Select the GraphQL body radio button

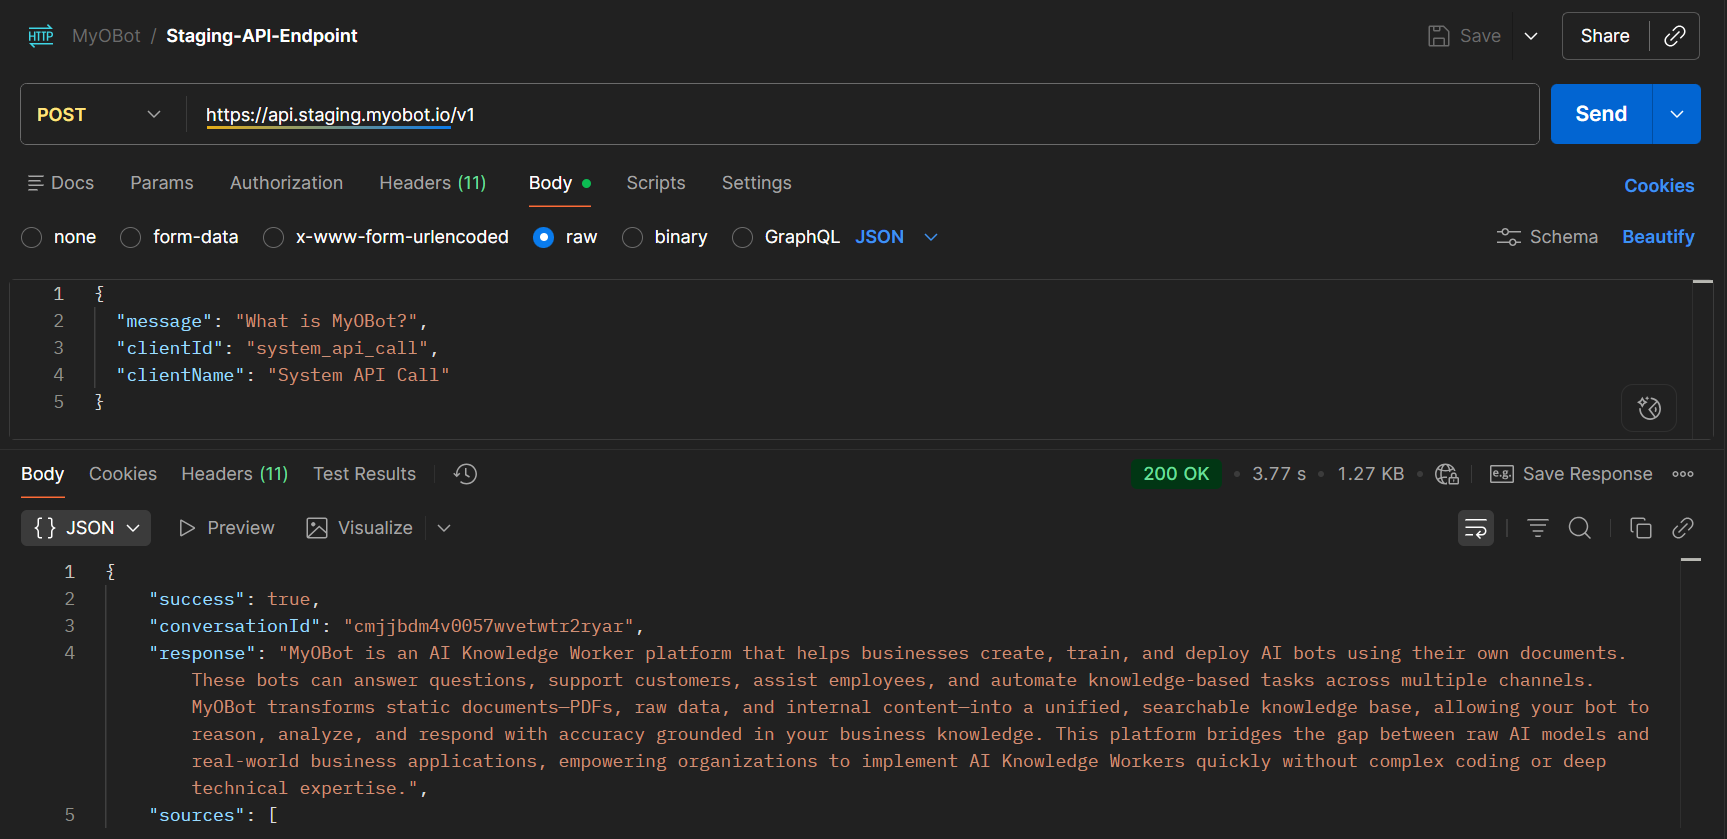pos(742,237)
